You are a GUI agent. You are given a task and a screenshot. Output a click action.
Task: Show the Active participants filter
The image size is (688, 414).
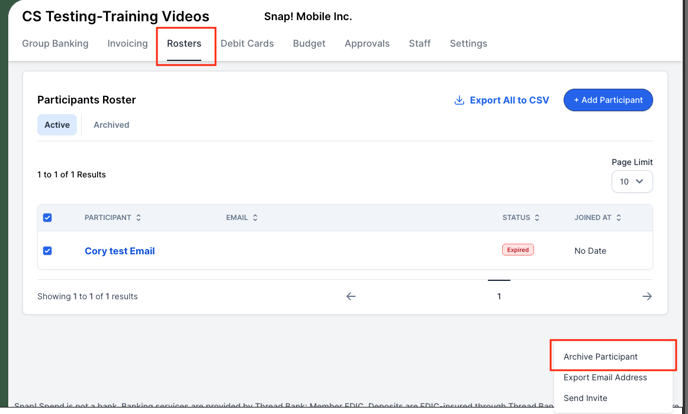click(57, 125)
